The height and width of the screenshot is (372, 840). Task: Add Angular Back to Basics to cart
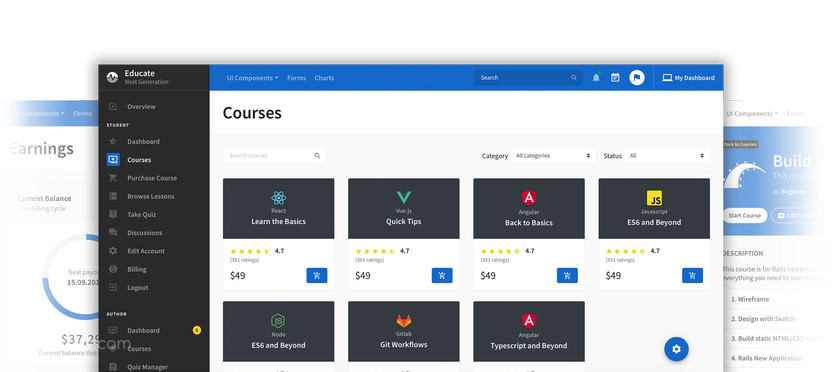tap(567, 276)
